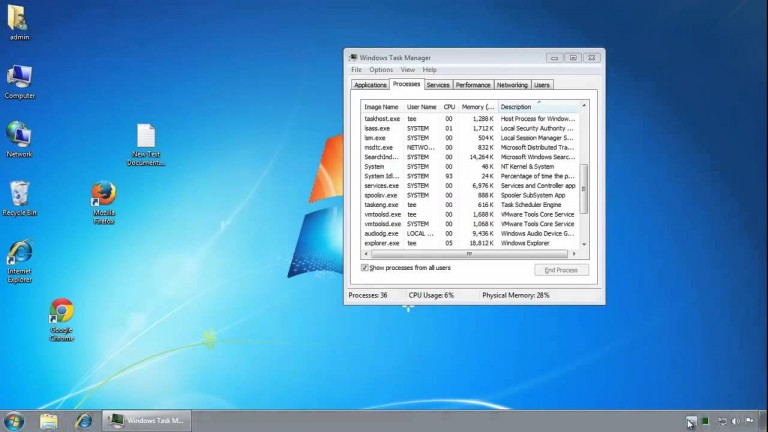Open Windows Explorer from the taskbar

[48, 421]
